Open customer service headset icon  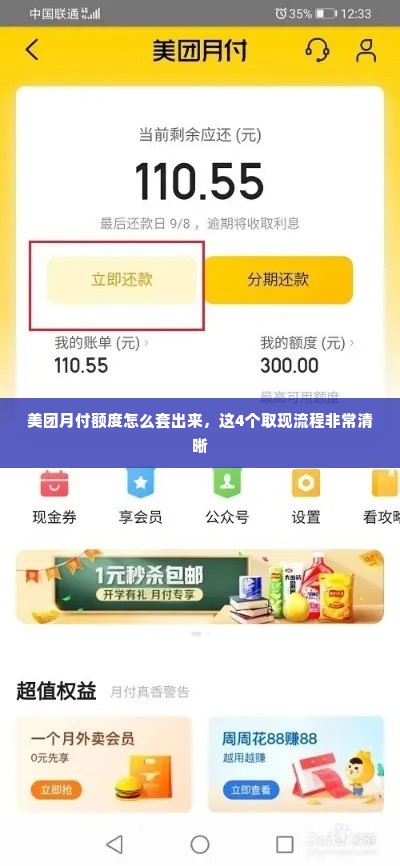pyautogui.click(x=317, y=50)
